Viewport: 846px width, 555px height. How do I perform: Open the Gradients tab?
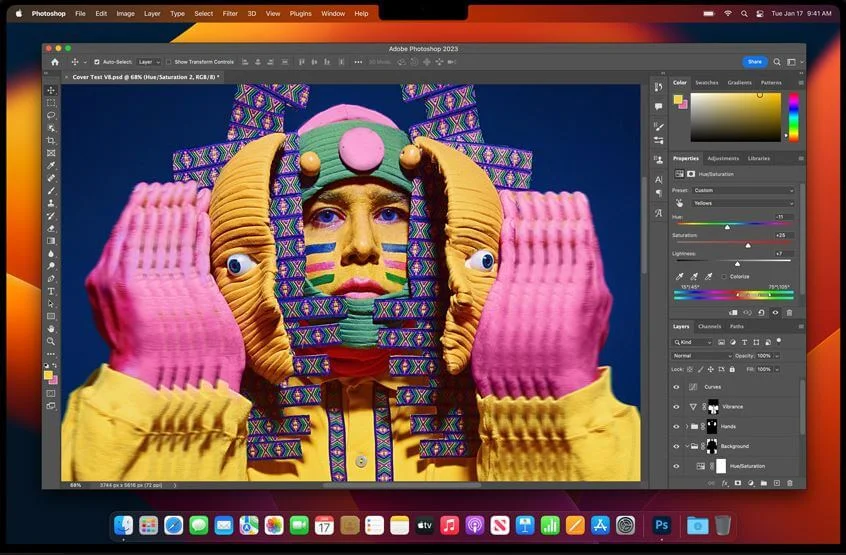coord(739,83)
